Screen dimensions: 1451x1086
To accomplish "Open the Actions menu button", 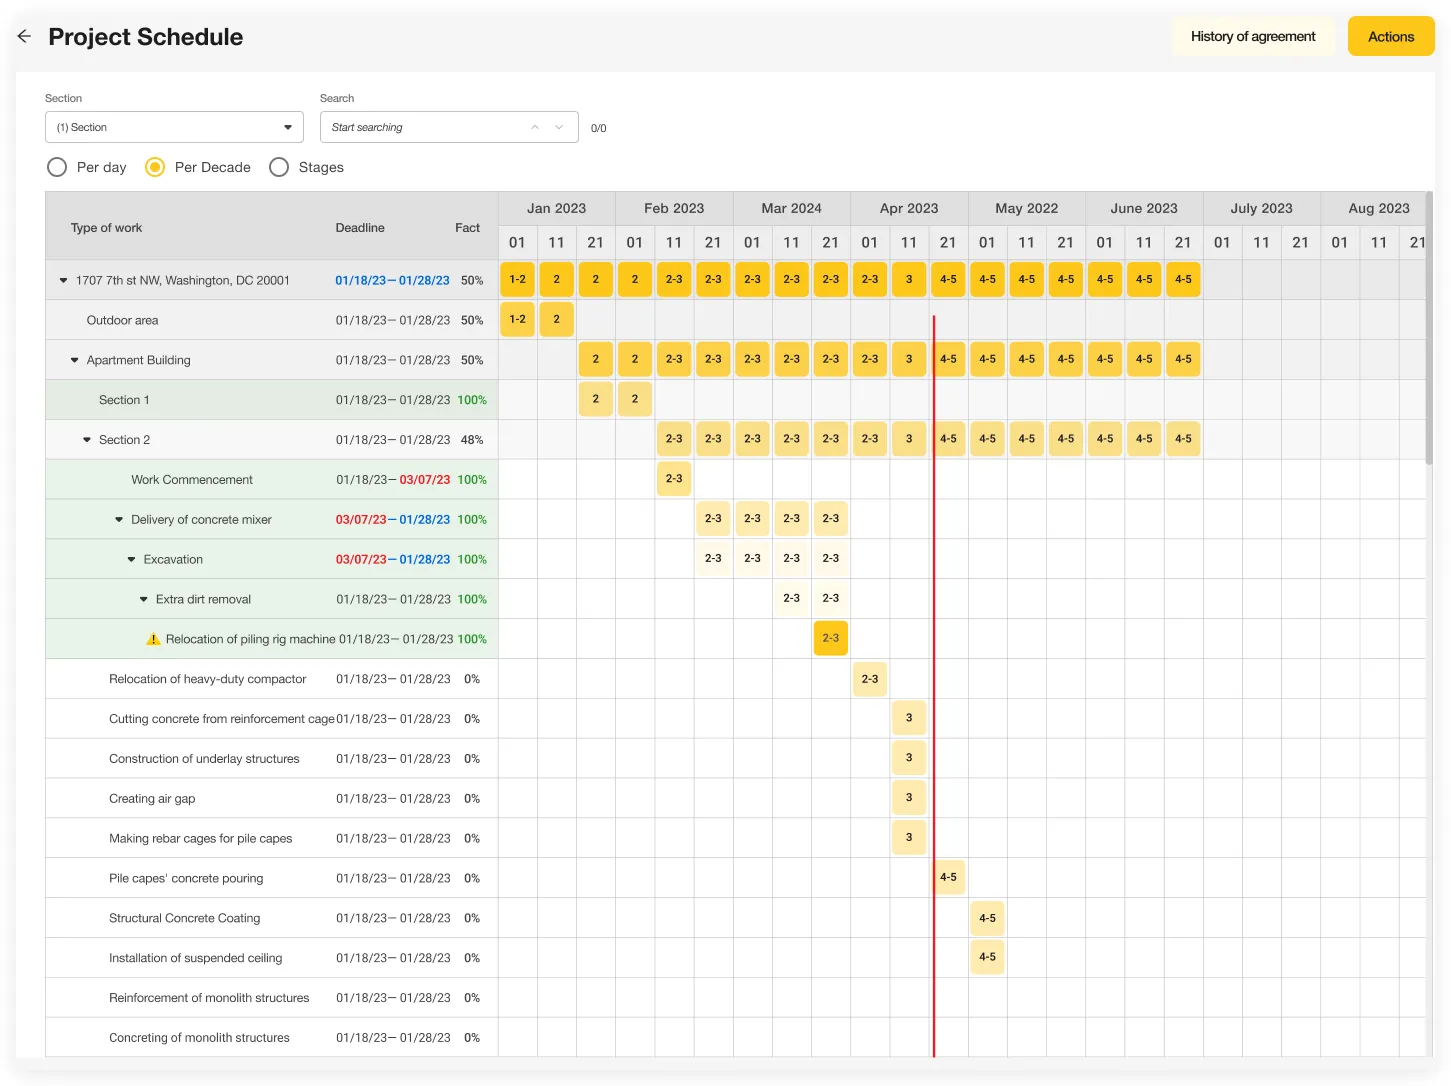I will pyautogui.click(x=1391, y=36).
